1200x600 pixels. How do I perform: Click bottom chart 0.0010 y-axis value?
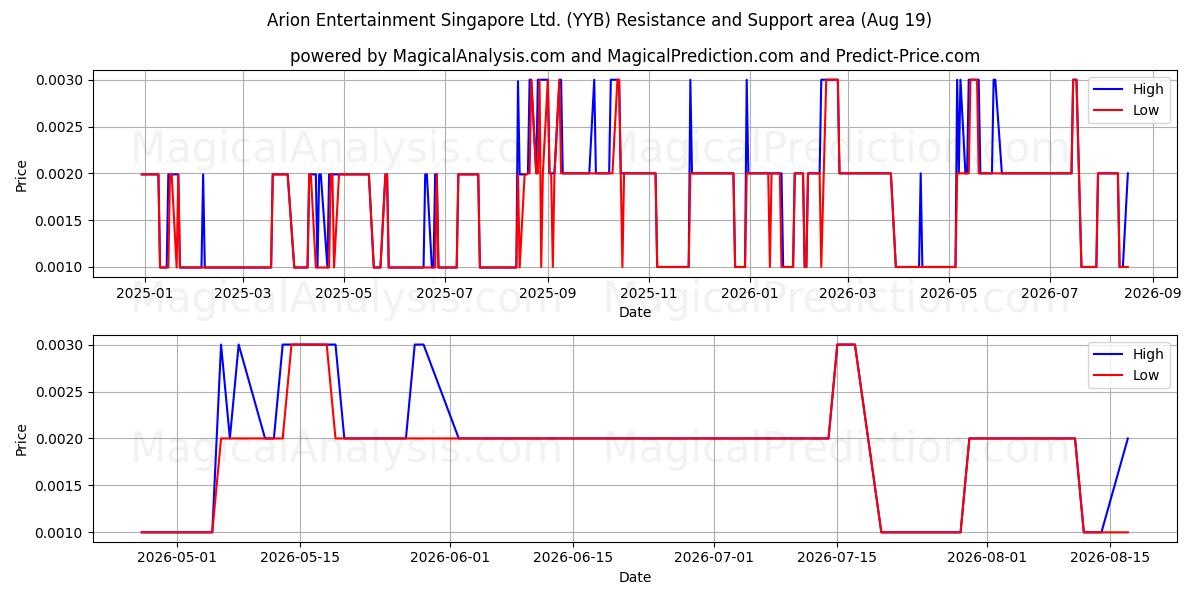[61, 533]
